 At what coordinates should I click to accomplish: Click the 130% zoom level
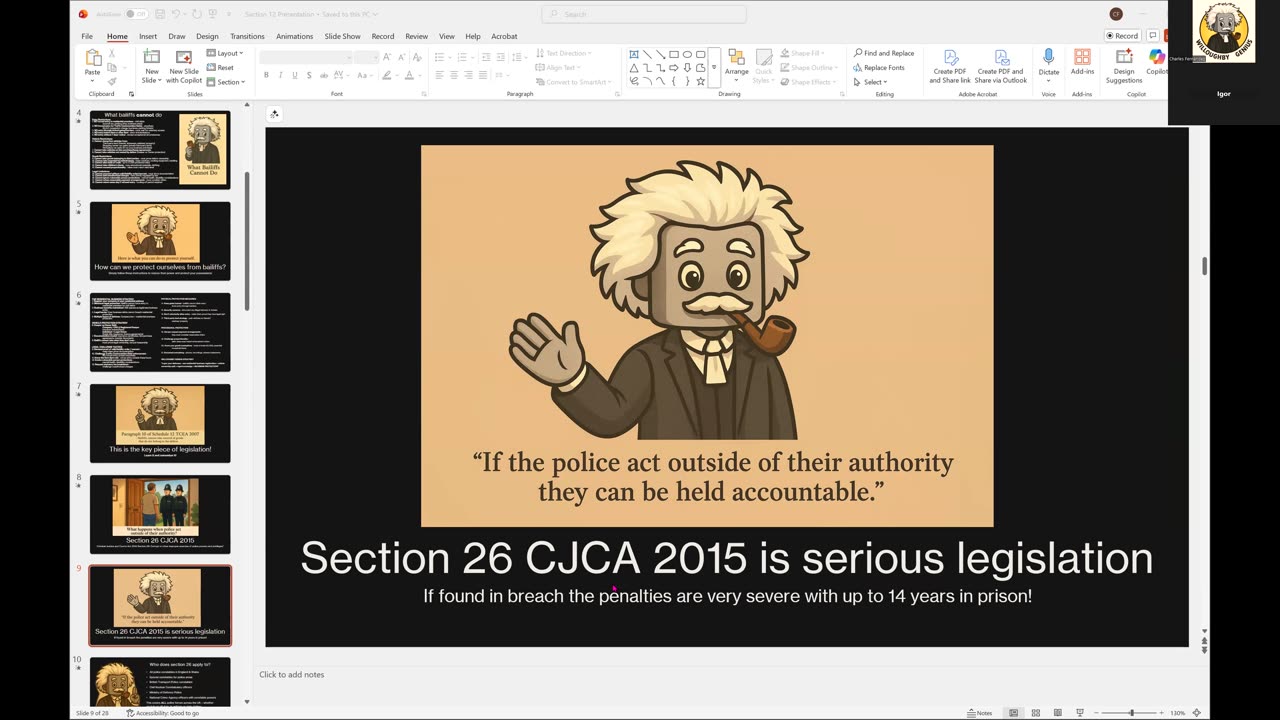point(1178,713)
